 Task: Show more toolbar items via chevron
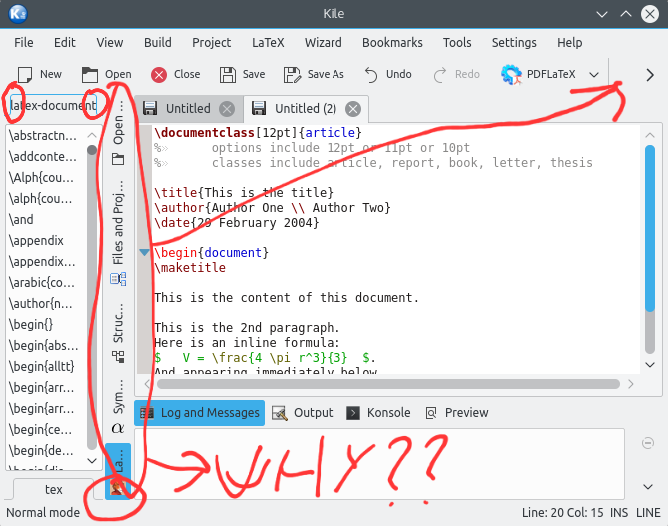pos(650,75)
